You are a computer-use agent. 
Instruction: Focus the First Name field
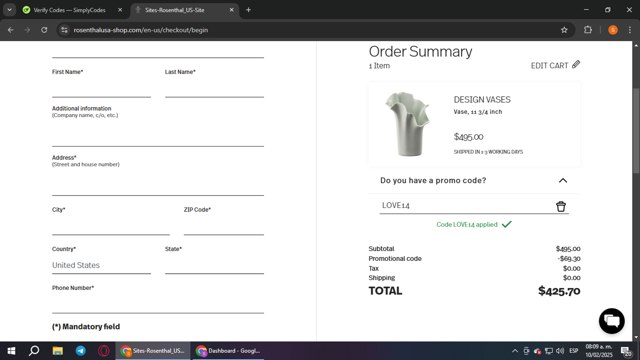tap(101, 88)
